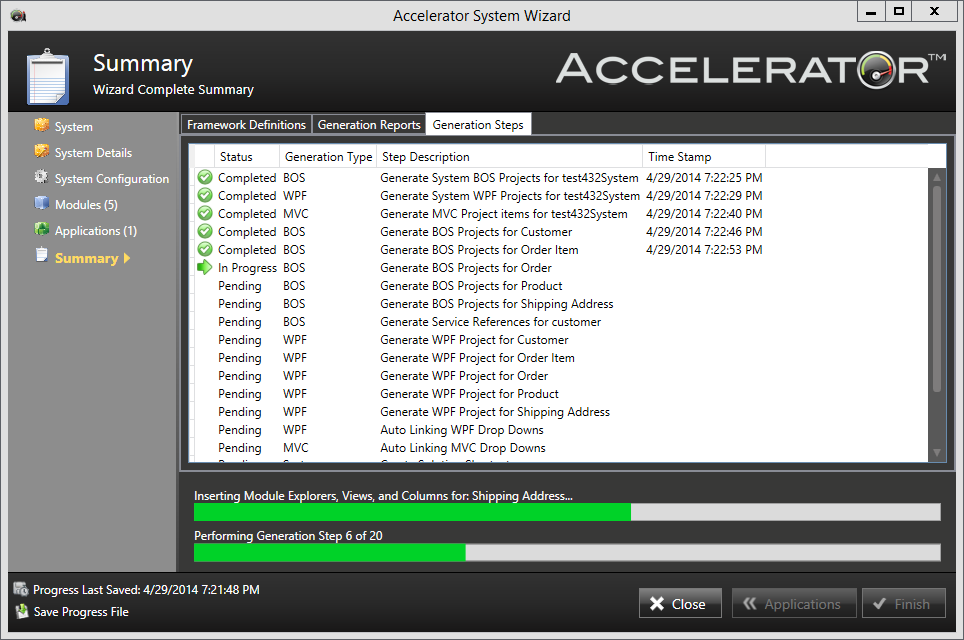Select "Generate WPF Project for Customer" row
This screenshot has width=964, height=640.
(x=561, y=340)
